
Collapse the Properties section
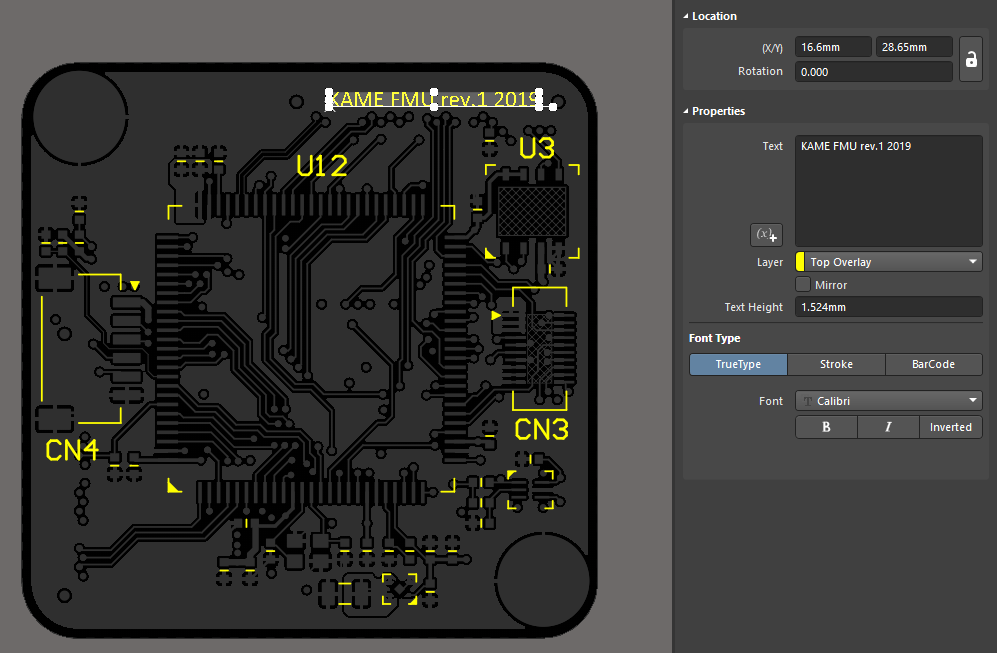point(687,111)
